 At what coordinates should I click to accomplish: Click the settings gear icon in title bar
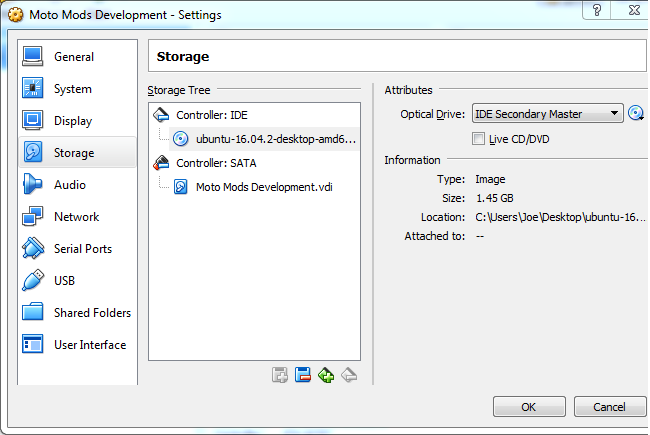tap(15, 15)
